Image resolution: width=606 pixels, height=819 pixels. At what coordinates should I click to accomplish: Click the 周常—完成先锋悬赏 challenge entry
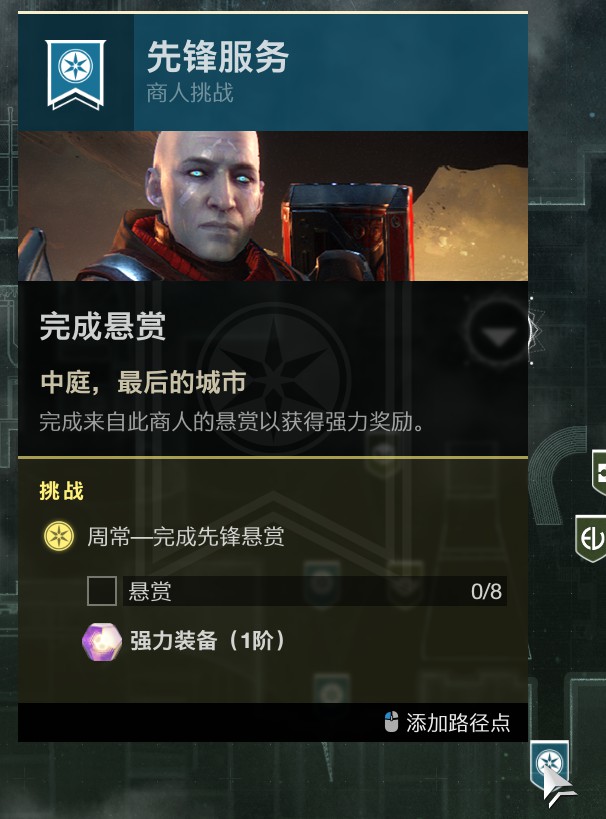pos(186,536)
